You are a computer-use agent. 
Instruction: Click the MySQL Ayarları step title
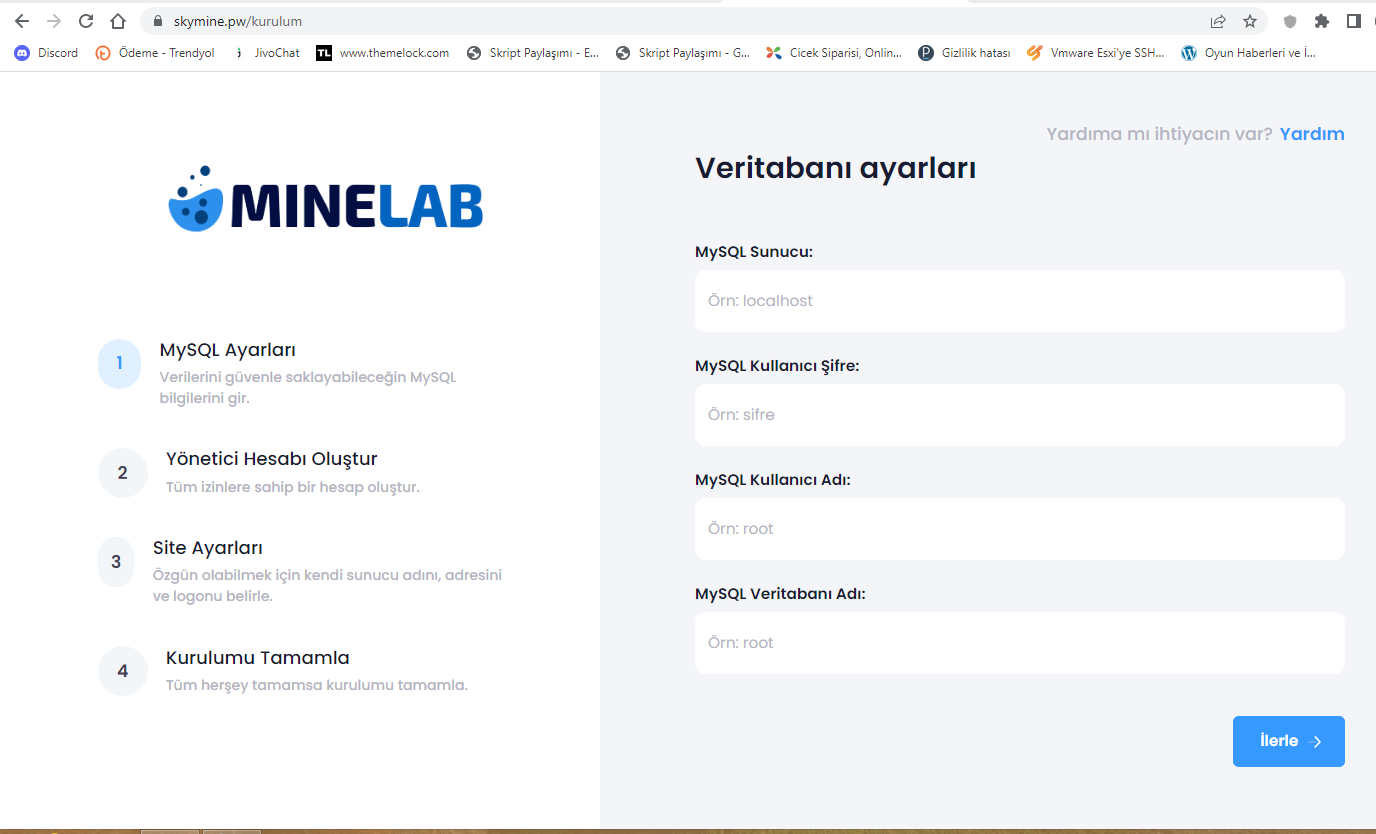pos(228,350)
